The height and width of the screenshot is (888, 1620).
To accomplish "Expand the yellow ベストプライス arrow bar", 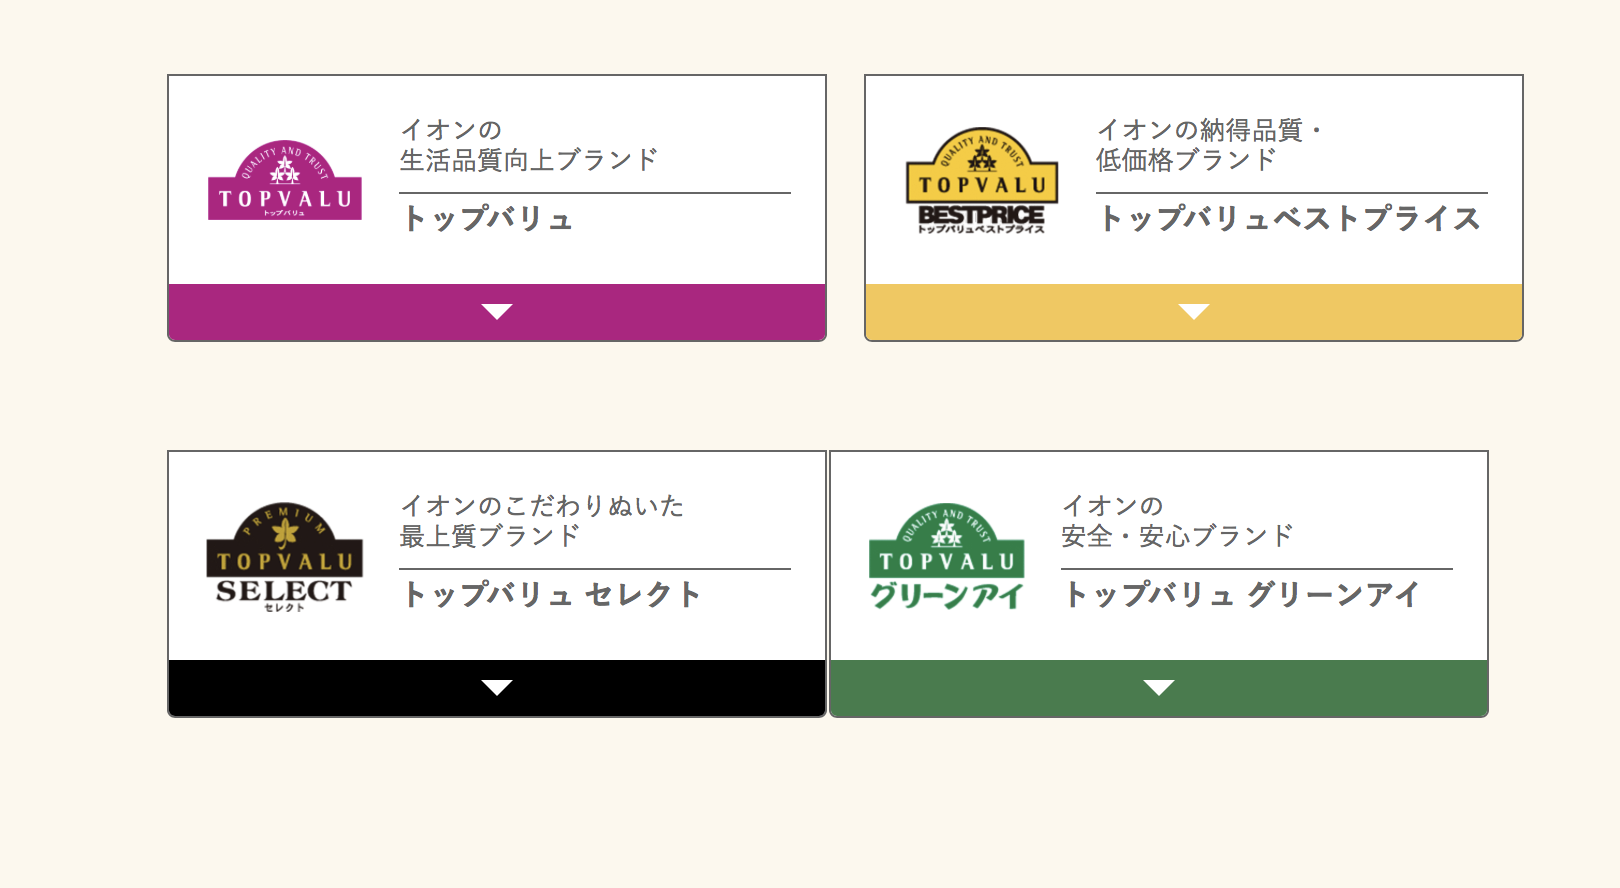I will point(1194,312).
